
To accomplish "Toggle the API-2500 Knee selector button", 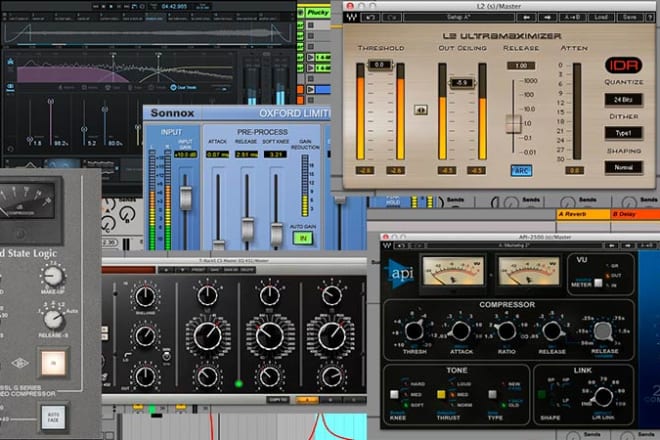I will tap(394, 394).
